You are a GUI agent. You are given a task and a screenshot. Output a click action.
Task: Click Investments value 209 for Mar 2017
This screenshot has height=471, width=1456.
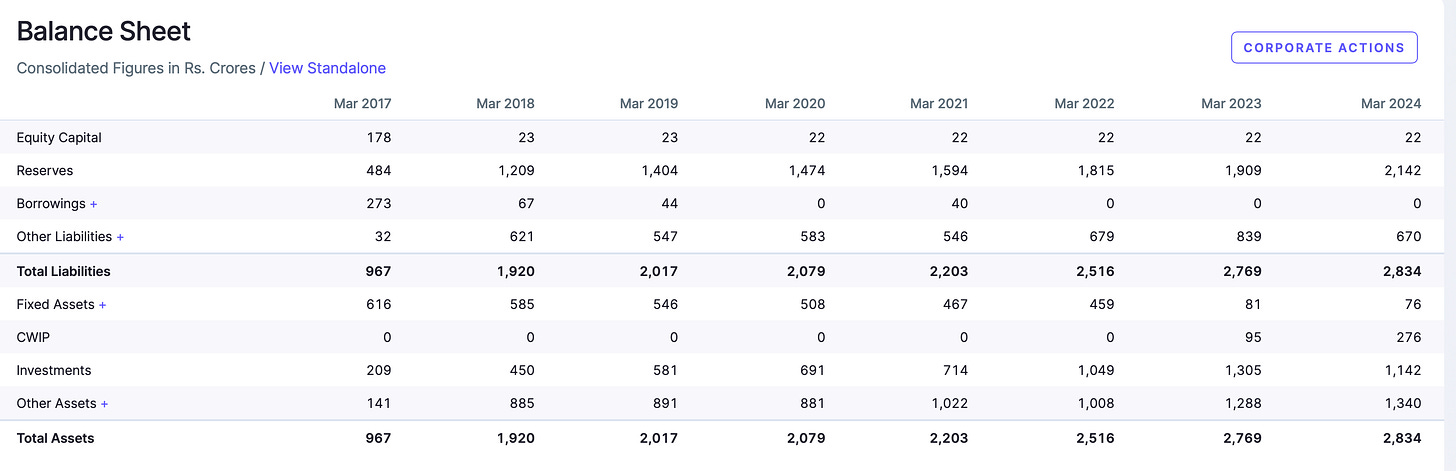[x=378, y=371]
